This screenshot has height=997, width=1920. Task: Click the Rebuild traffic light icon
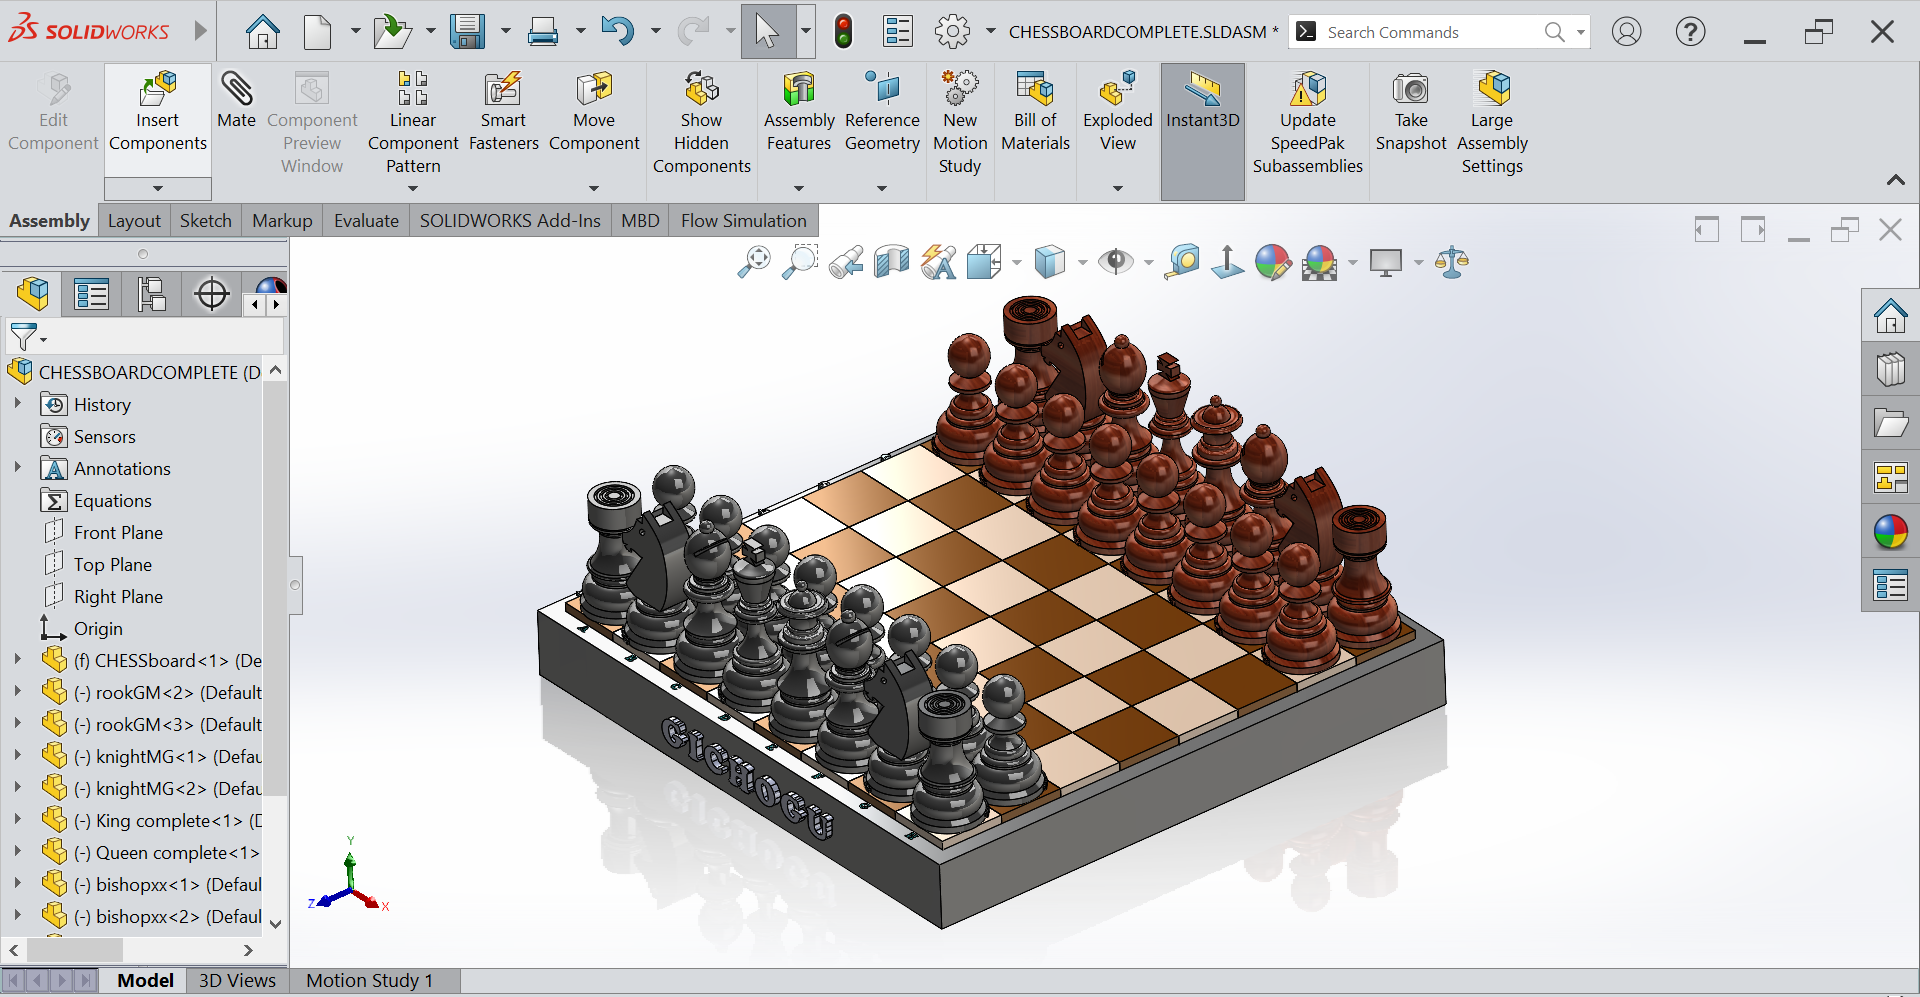[843, 32]
